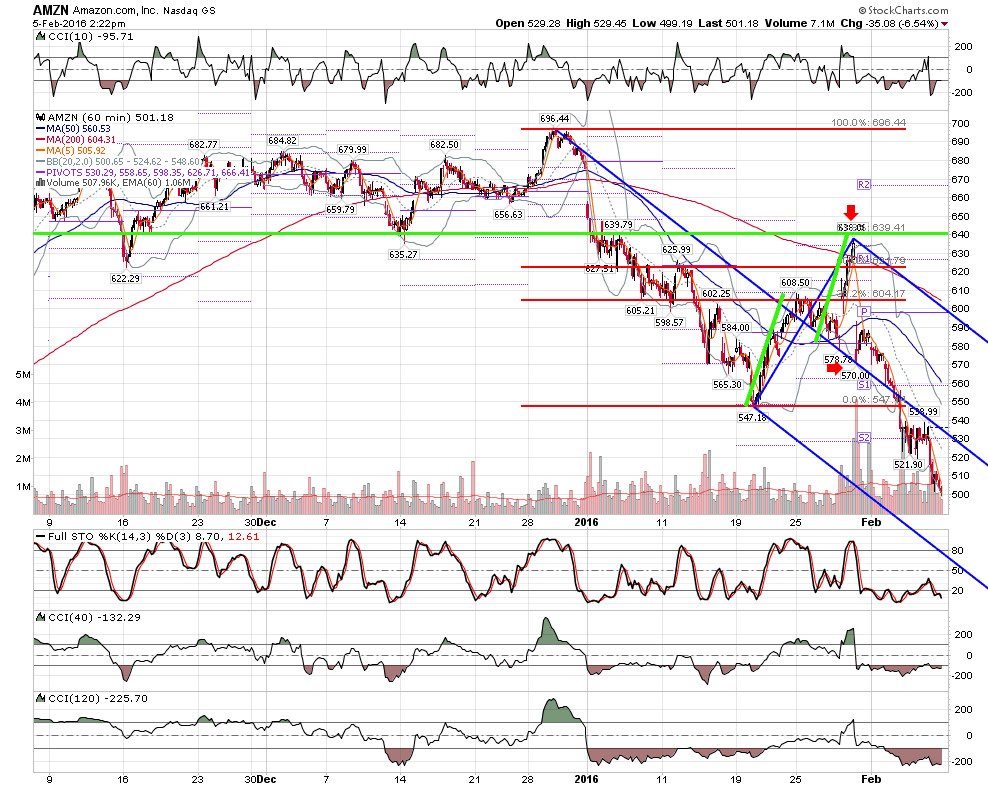The width and height of the screenshot is (988, 786).
Task: Click the 2016 date label under volume bars
Action: coord(586,523)
